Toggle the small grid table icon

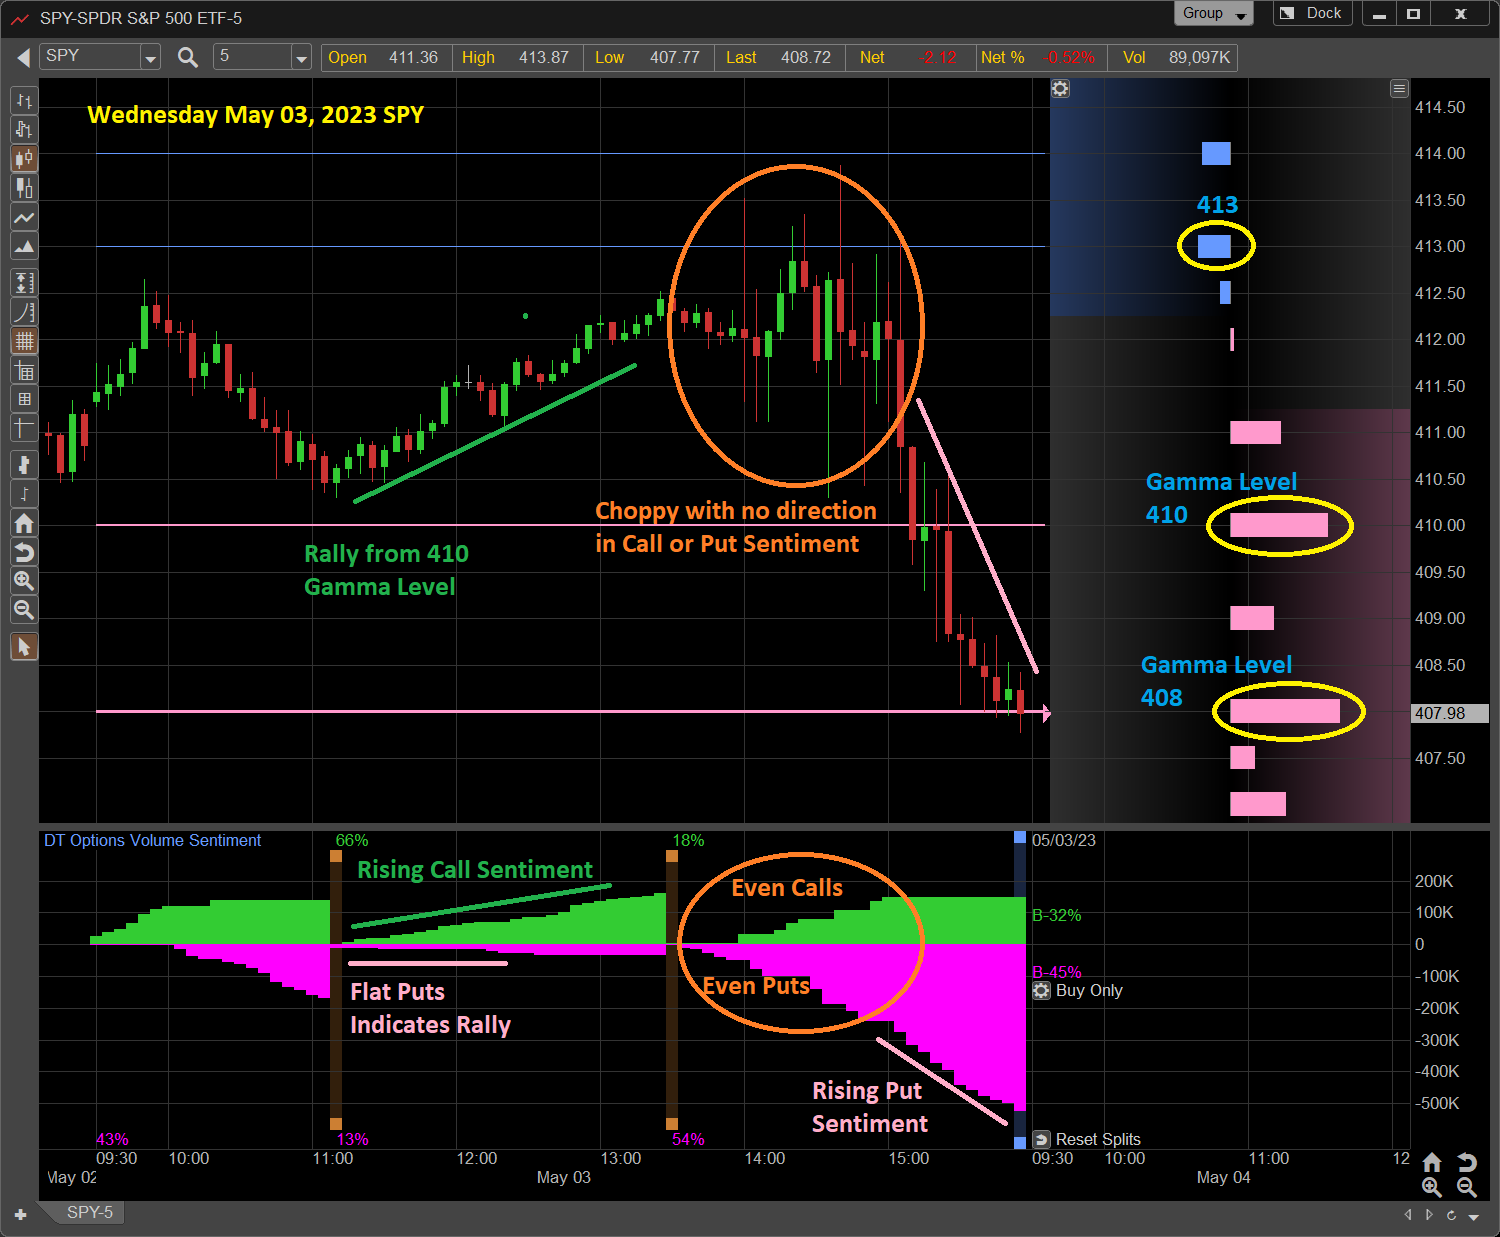24,399
